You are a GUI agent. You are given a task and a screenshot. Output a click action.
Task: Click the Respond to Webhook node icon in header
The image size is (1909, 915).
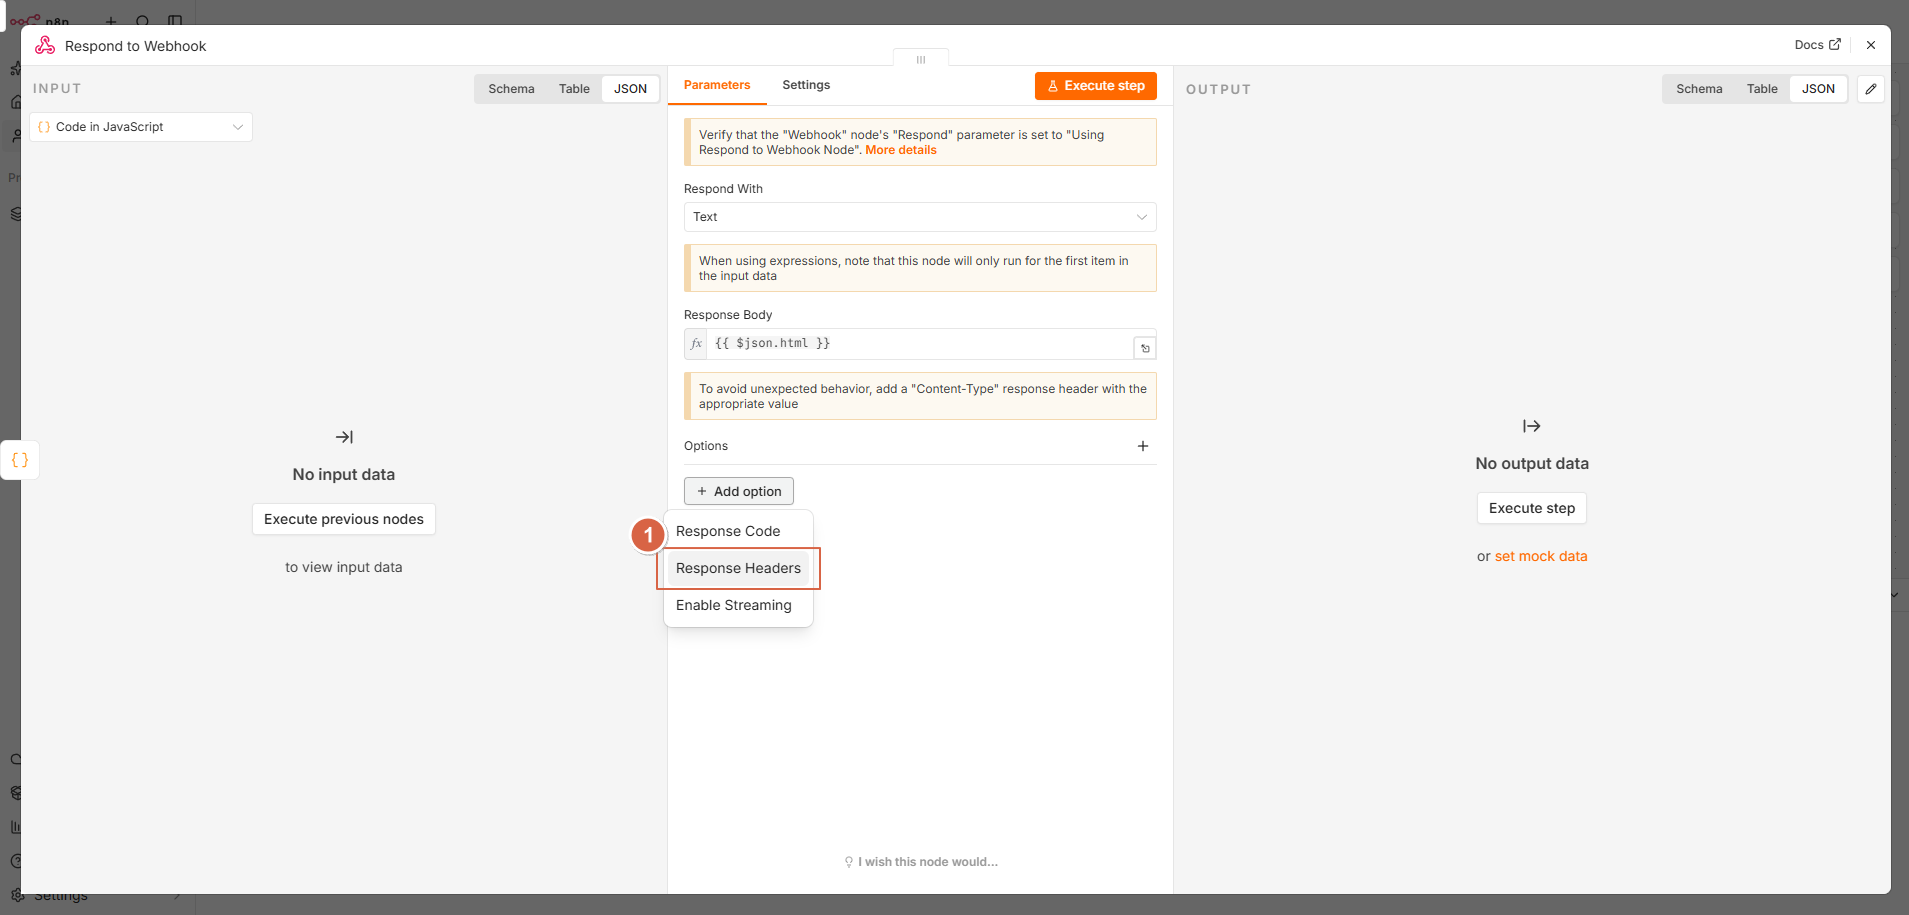pos(45,45)
